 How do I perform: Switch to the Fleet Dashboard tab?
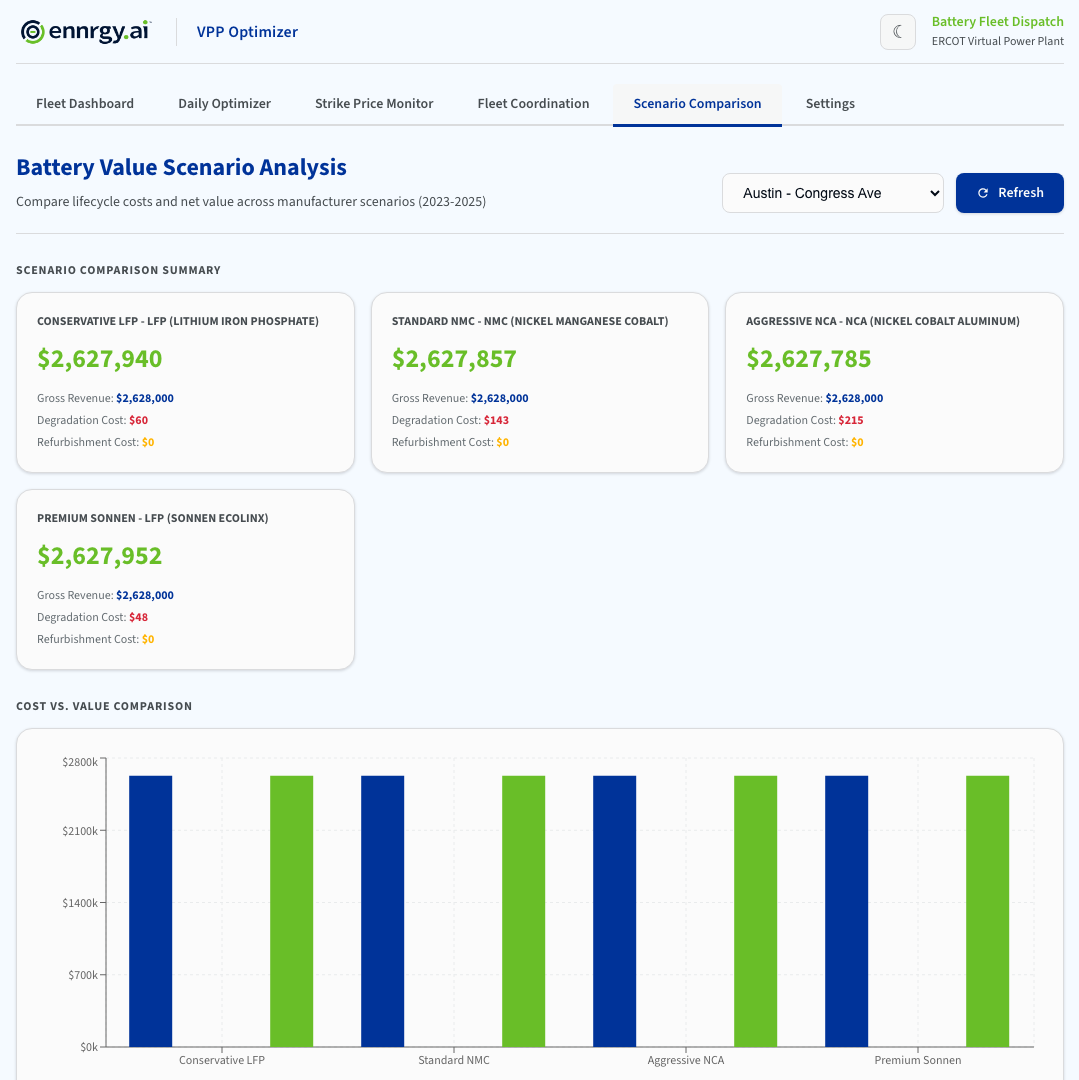point(85,103)
